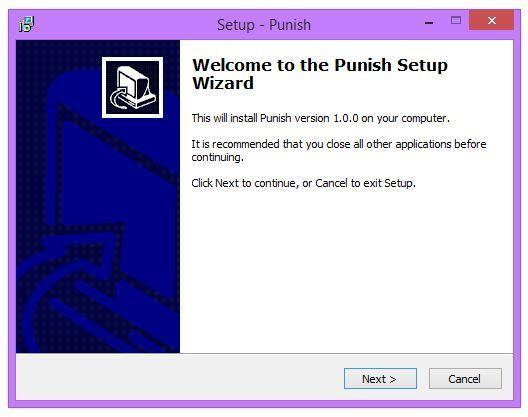This screenshot has height=417, width=528.
Task: Click the Setup installer icon in title bar
Action: (x=26, y=24)
